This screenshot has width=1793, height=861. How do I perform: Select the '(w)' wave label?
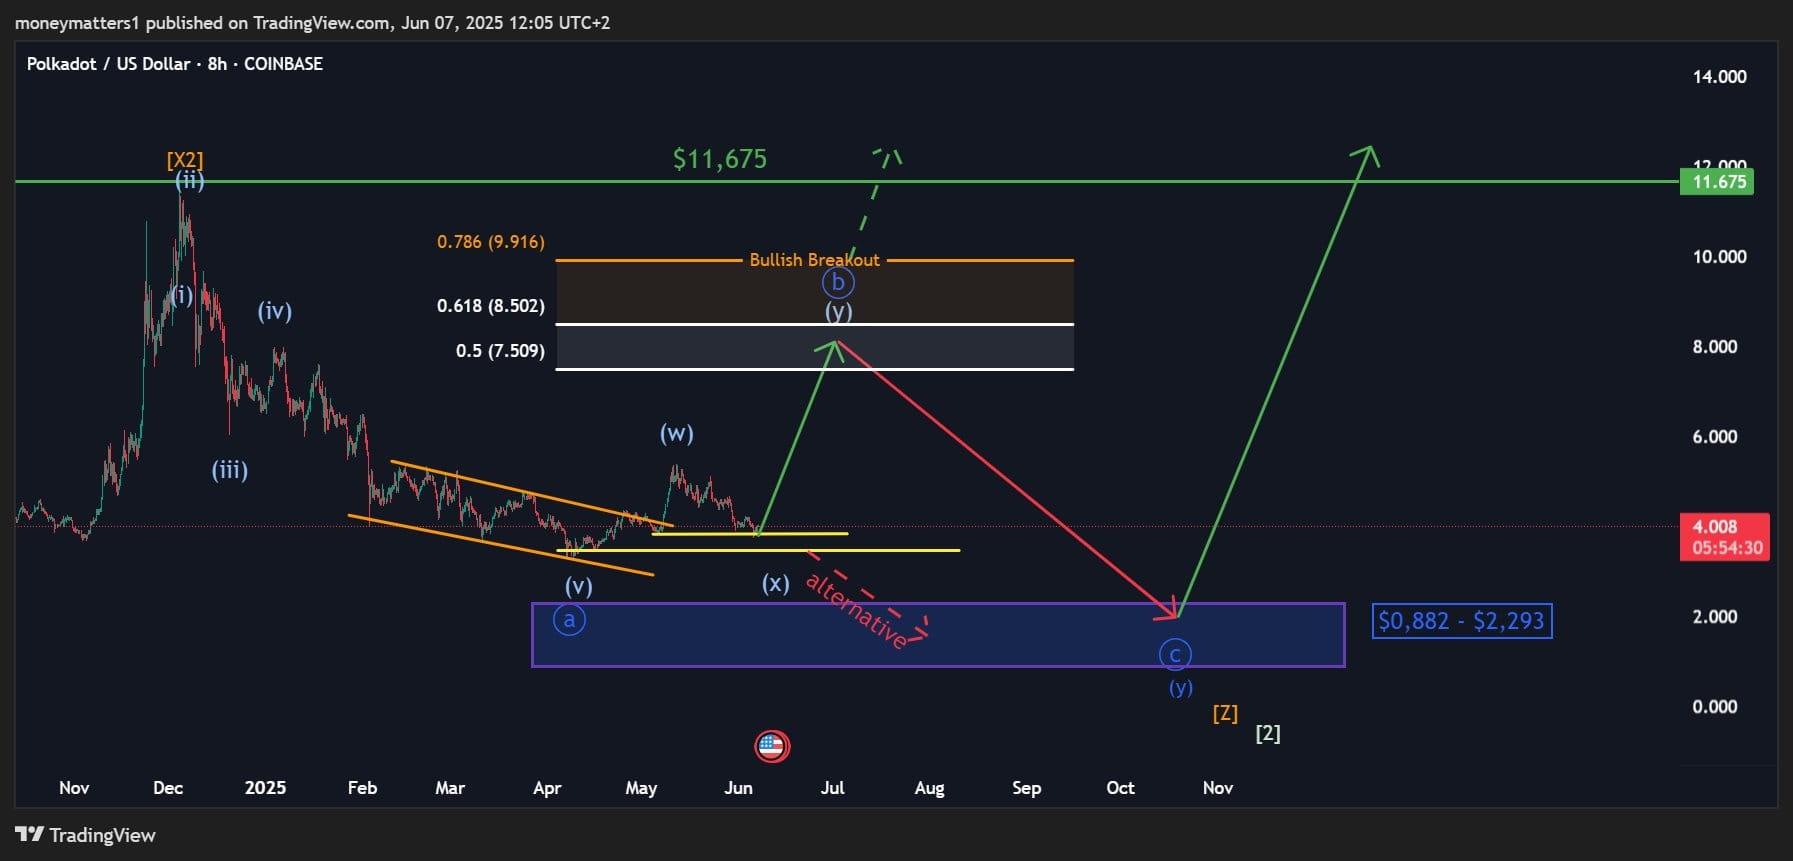point(677,433)
